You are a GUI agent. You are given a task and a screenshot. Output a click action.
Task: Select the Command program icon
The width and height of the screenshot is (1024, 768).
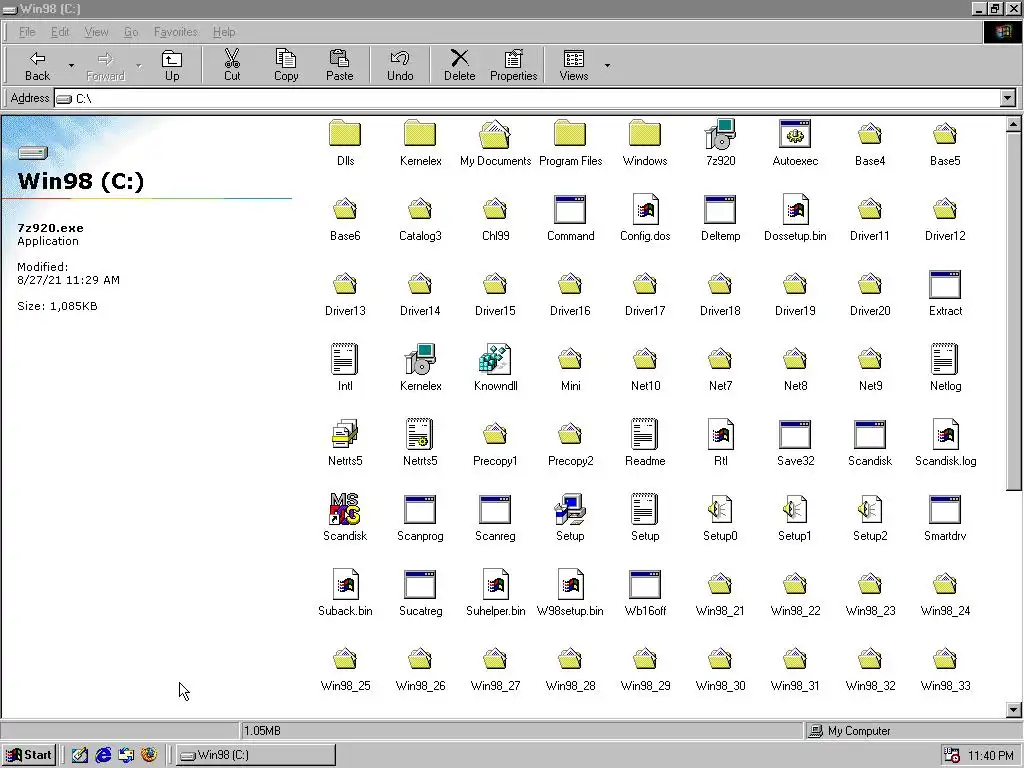(x=570, y=209)
